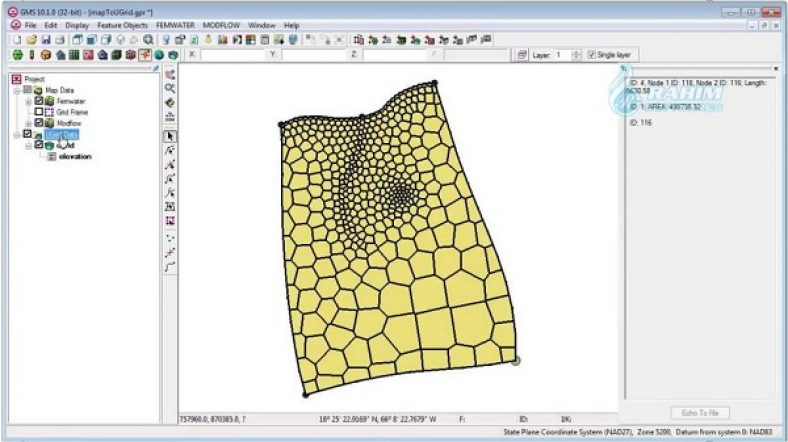Open the MODFLOW menu
788x442 pixels.
(x=221, y=25)
